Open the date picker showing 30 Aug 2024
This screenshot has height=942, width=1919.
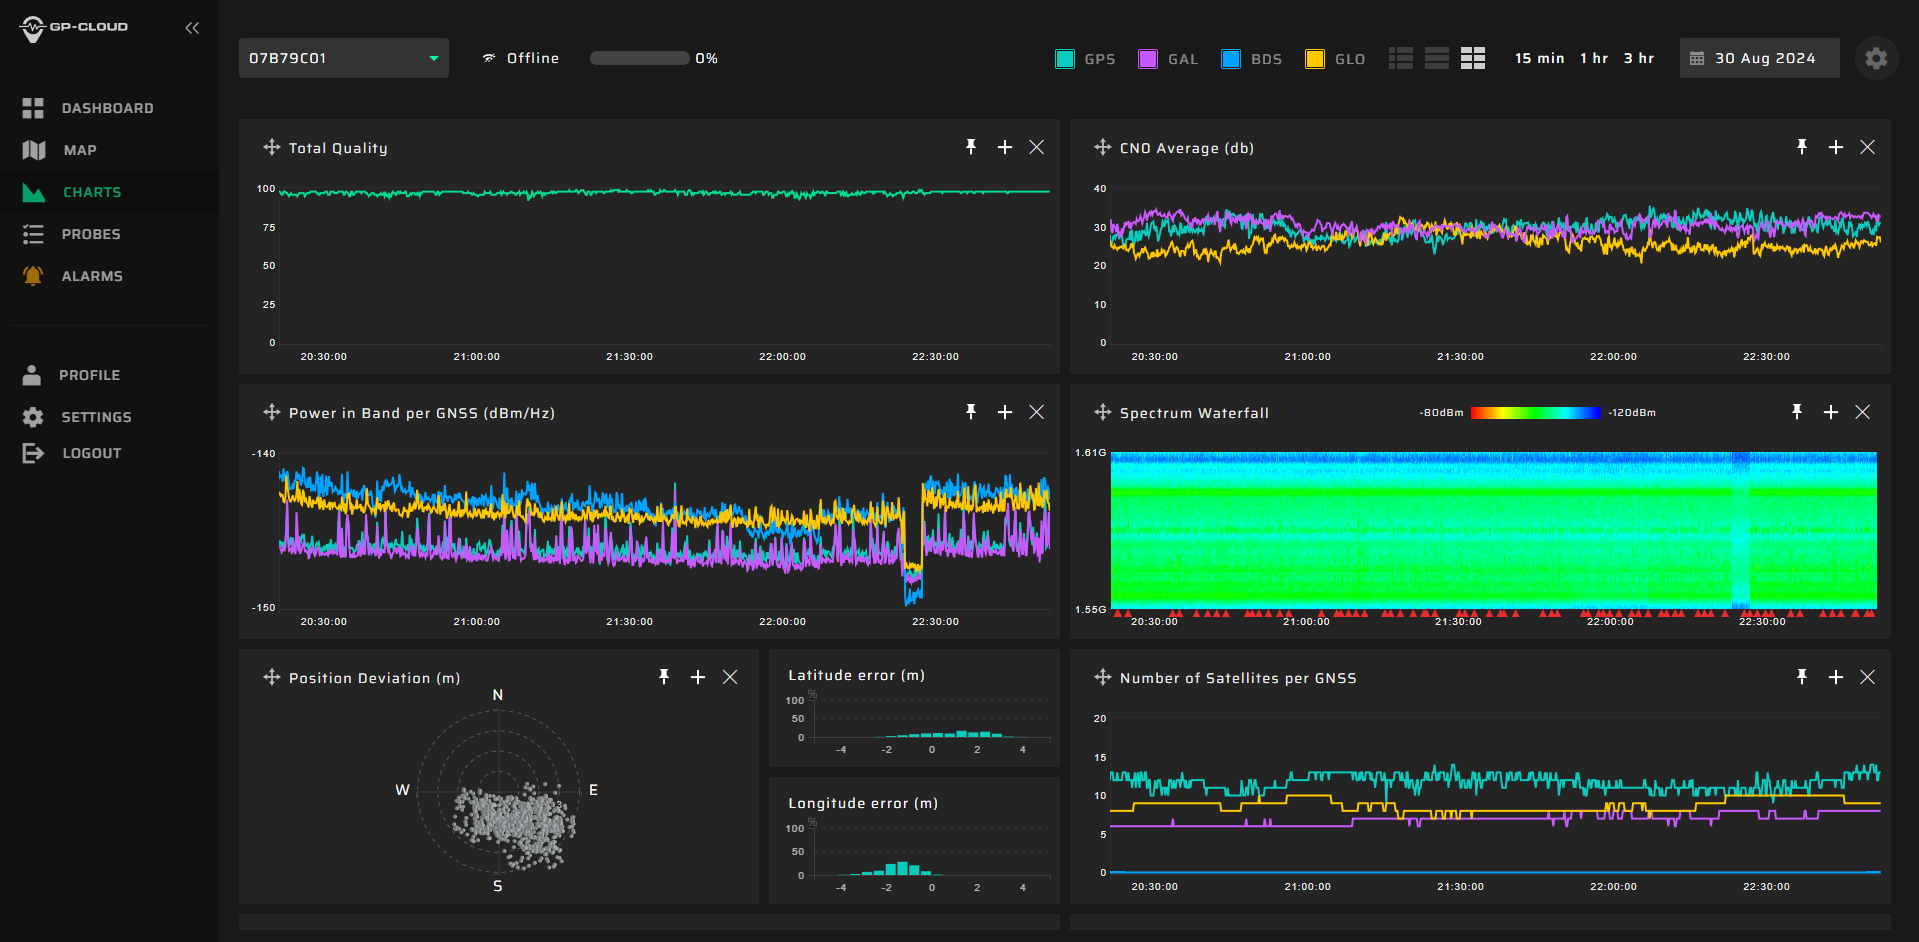click(x=1759, y=58)
